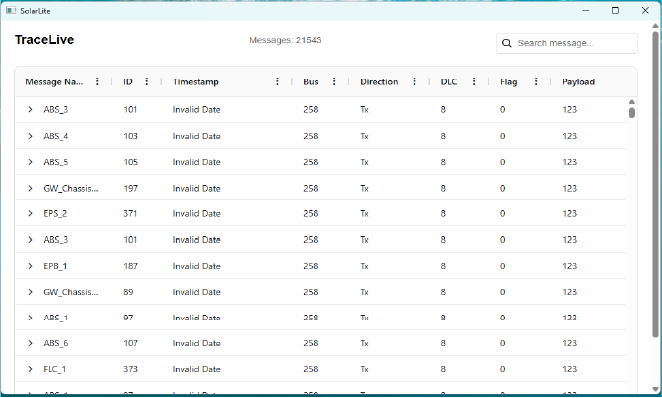Screen dimensions: 662x398
Task: Maximize the SolarLite window
Action: click(x=616, y=11)
